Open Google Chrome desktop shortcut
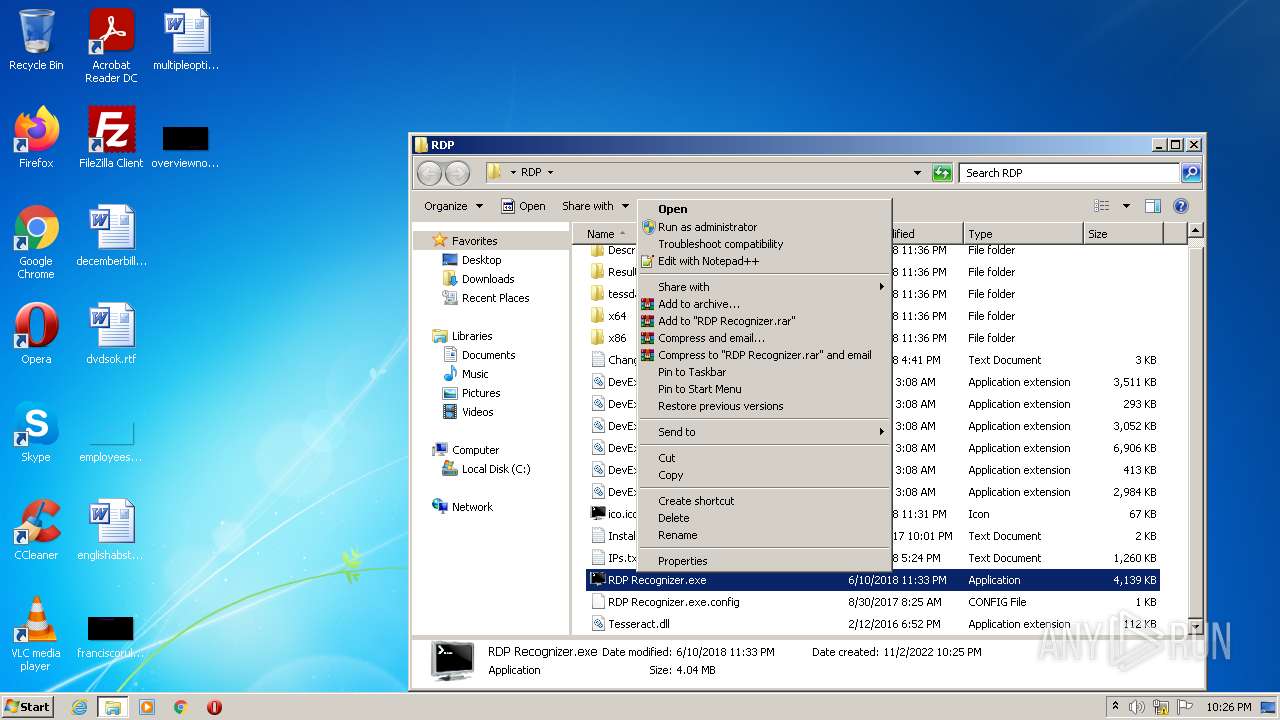The image size is (1280, 720). (x=36, y=242)
